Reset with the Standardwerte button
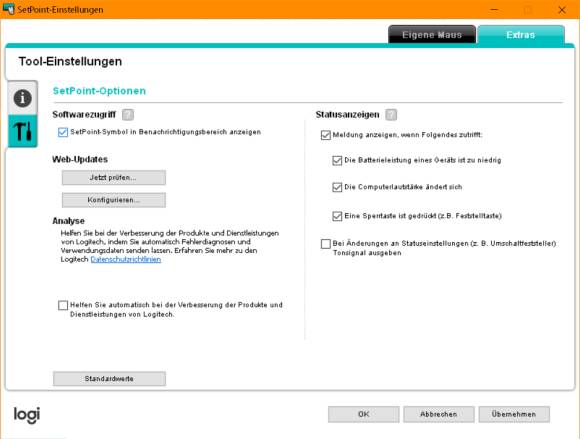 pos(109,379)
